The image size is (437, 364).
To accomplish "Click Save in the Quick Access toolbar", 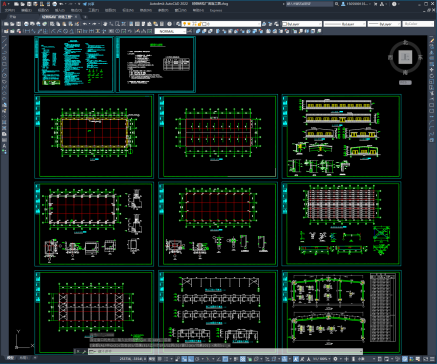I will tap(29, 4).
